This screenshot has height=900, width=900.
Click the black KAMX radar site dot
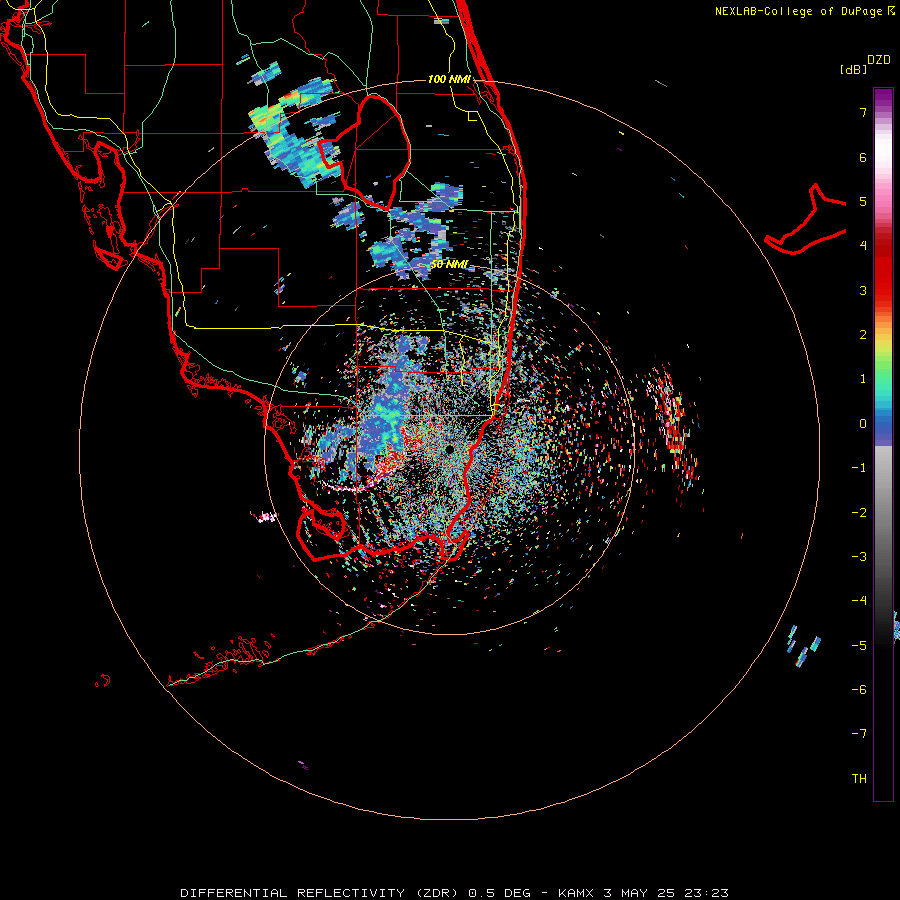[449, 449]
